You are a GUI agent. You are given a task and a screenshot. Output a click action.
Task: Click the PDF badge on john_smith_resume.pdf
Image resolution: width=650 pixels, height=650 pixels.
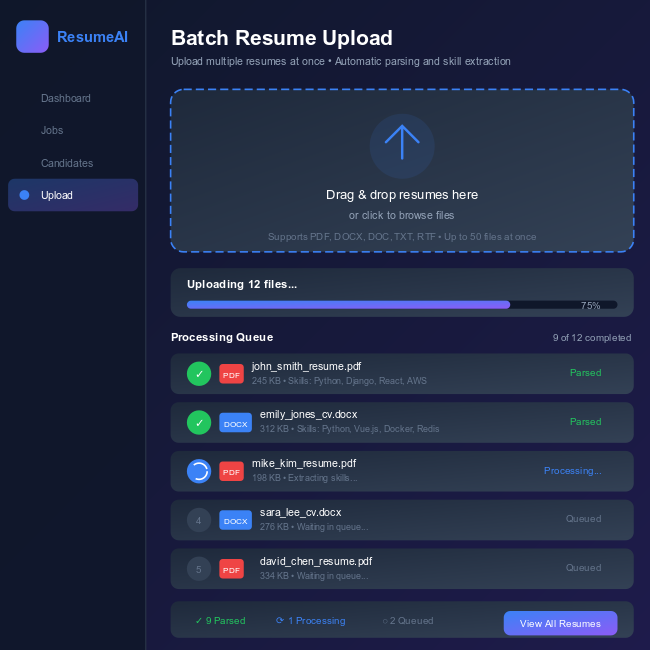pos(231,374)
